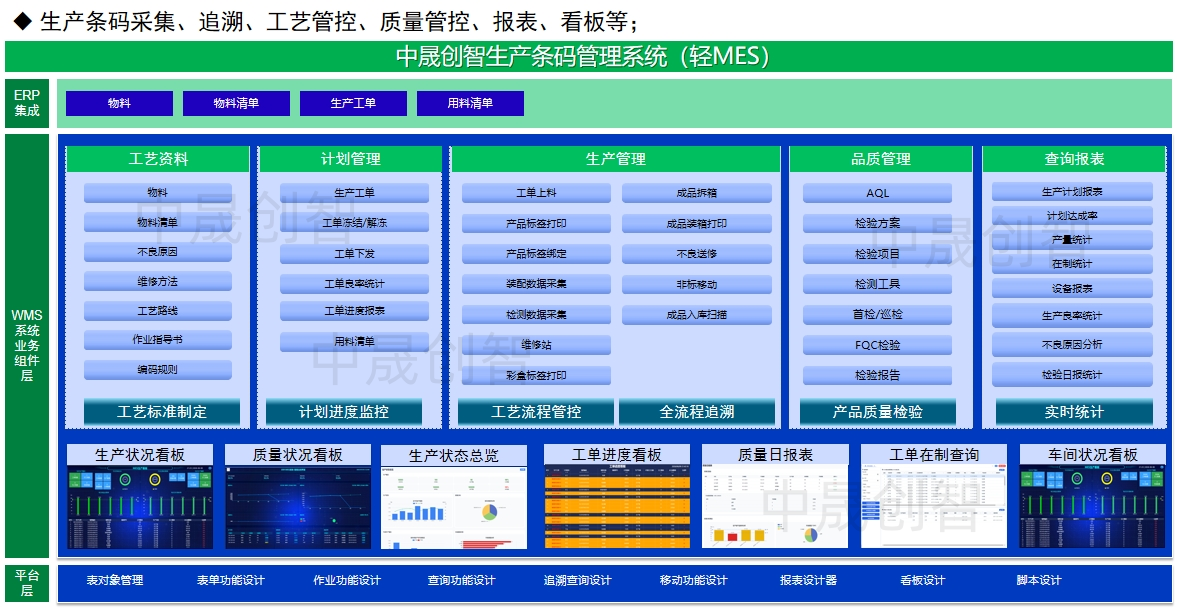
Task: Click 工艺标准制定 footer label
Action: (162, 412)
